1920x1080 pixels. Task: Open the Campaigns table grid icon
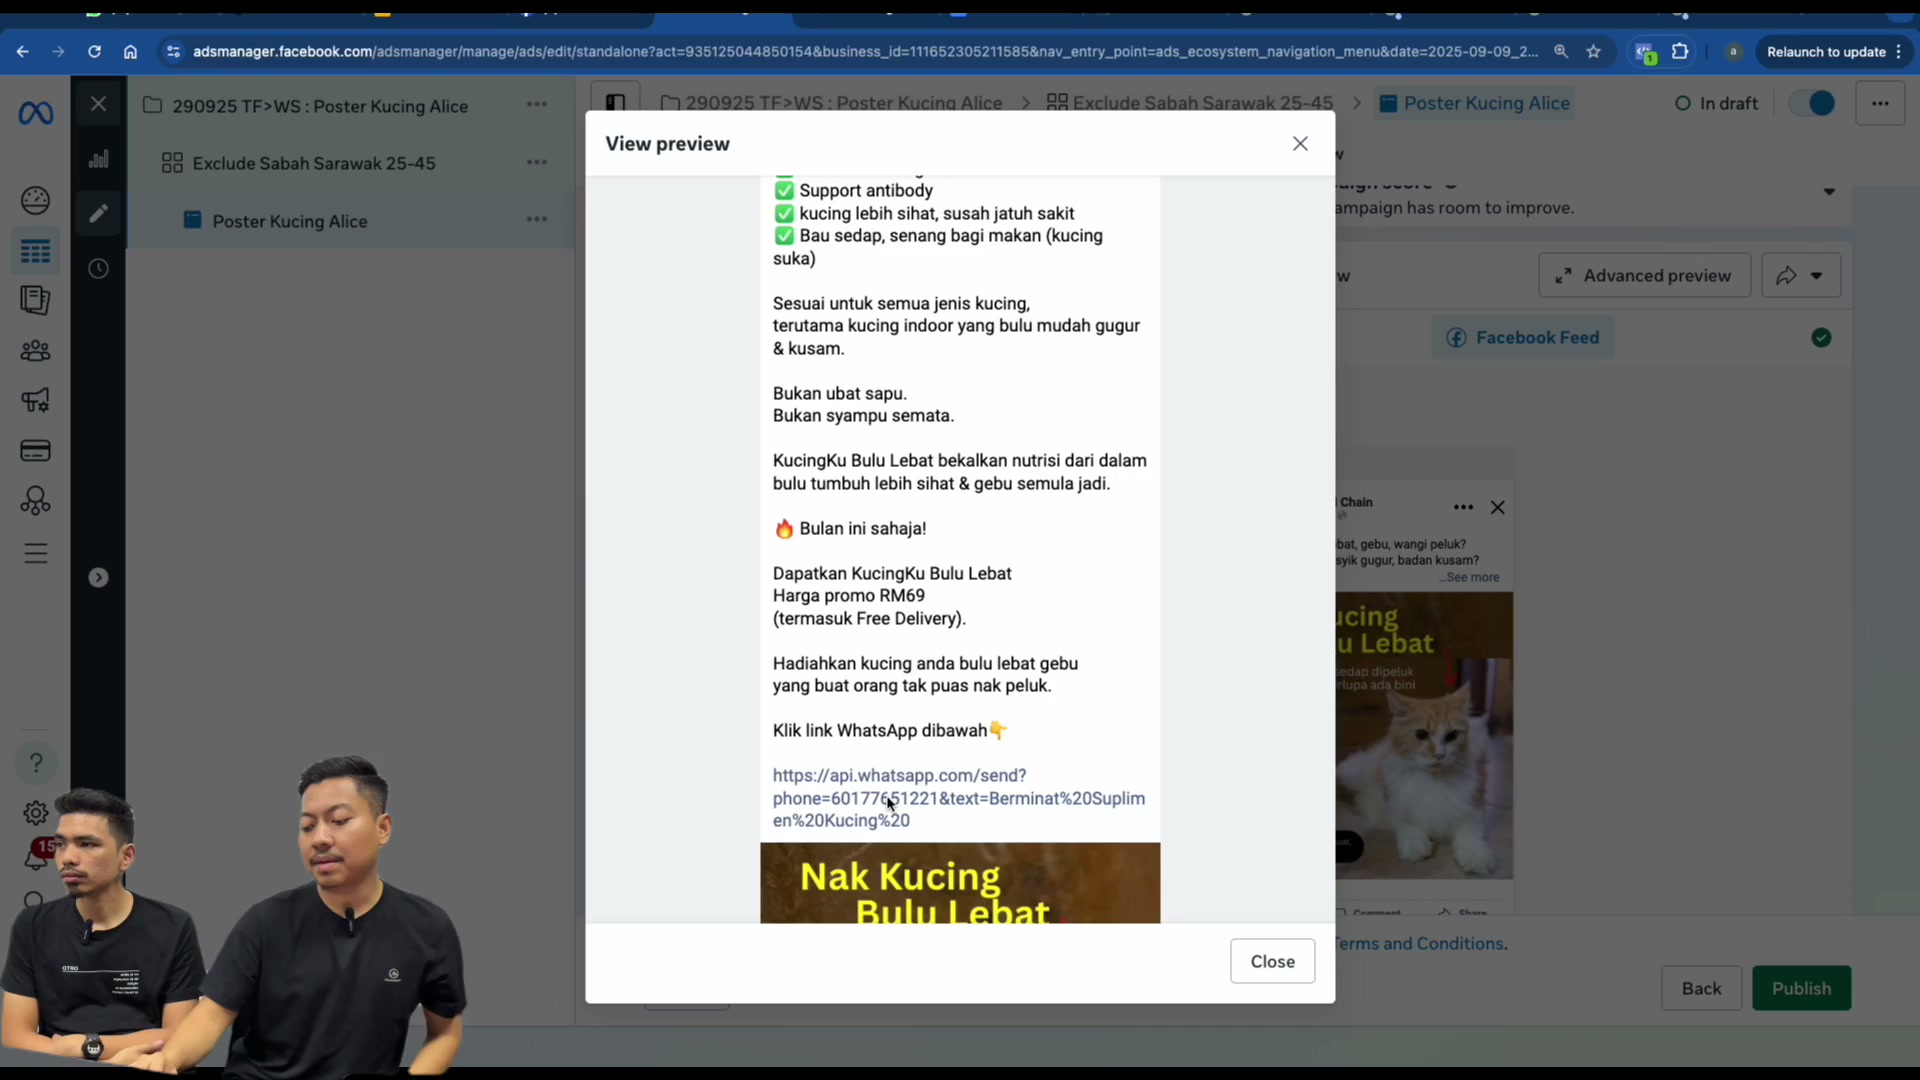35,251
